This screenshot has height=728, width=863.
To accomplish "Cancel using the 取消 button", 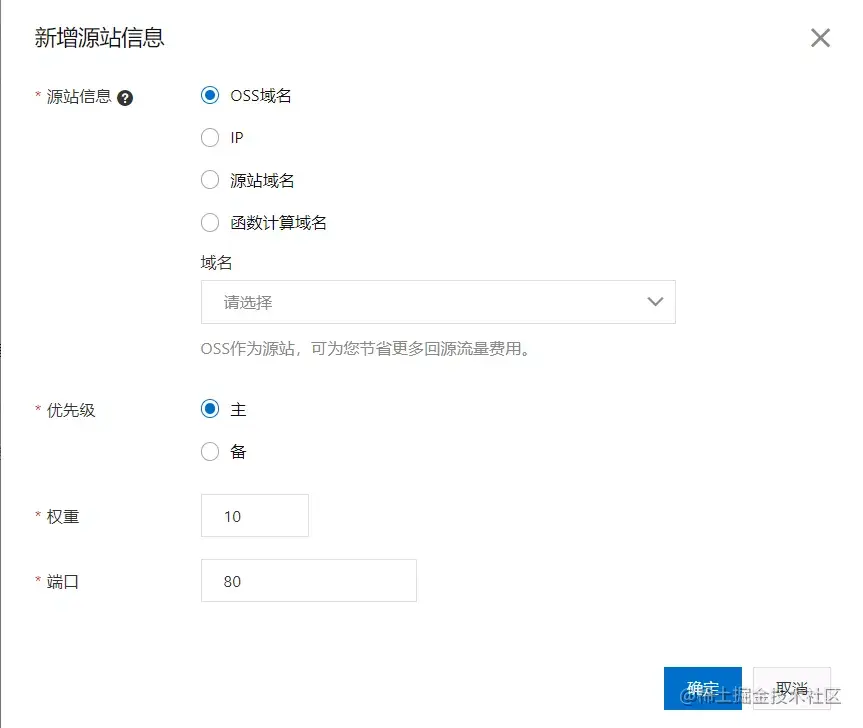I will point(792,688).
